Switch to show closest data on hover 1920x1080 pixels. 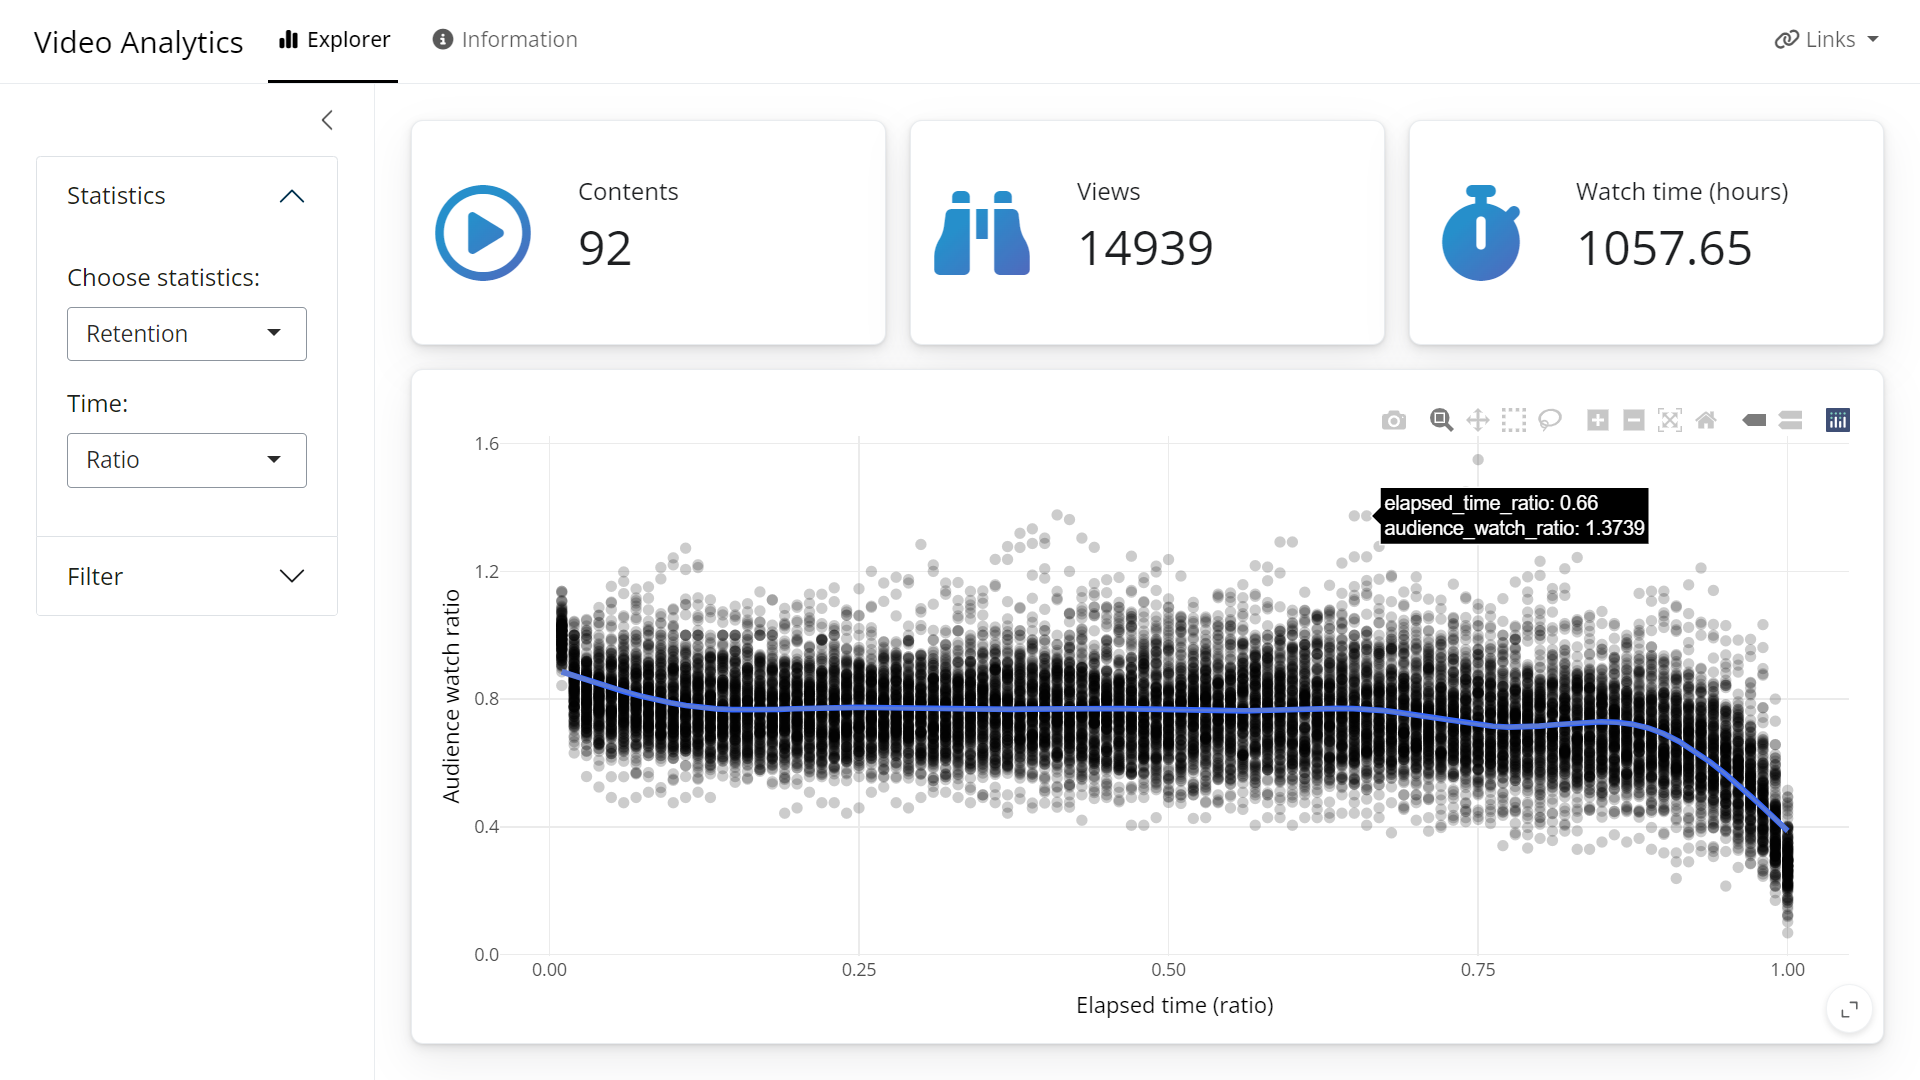click(1754, 420)
